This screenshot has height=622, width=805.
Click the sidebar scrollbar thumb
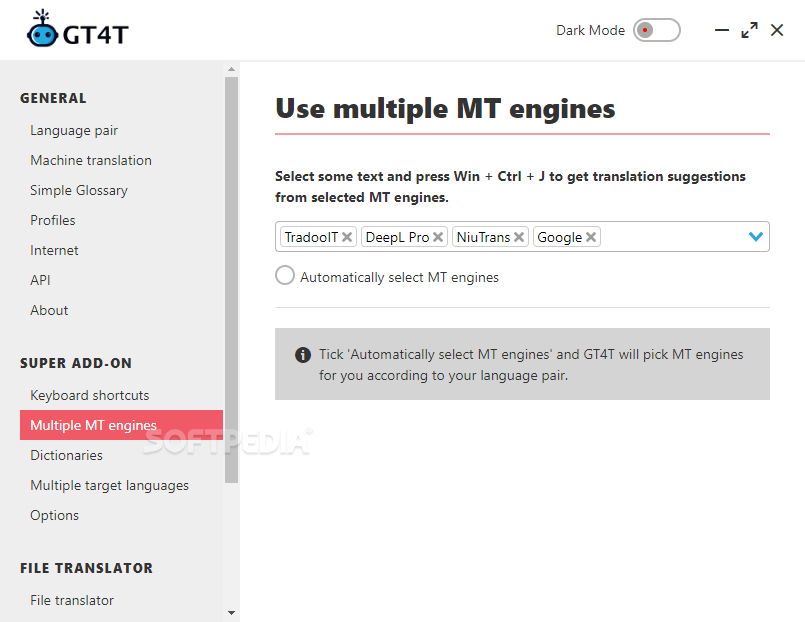232,280
